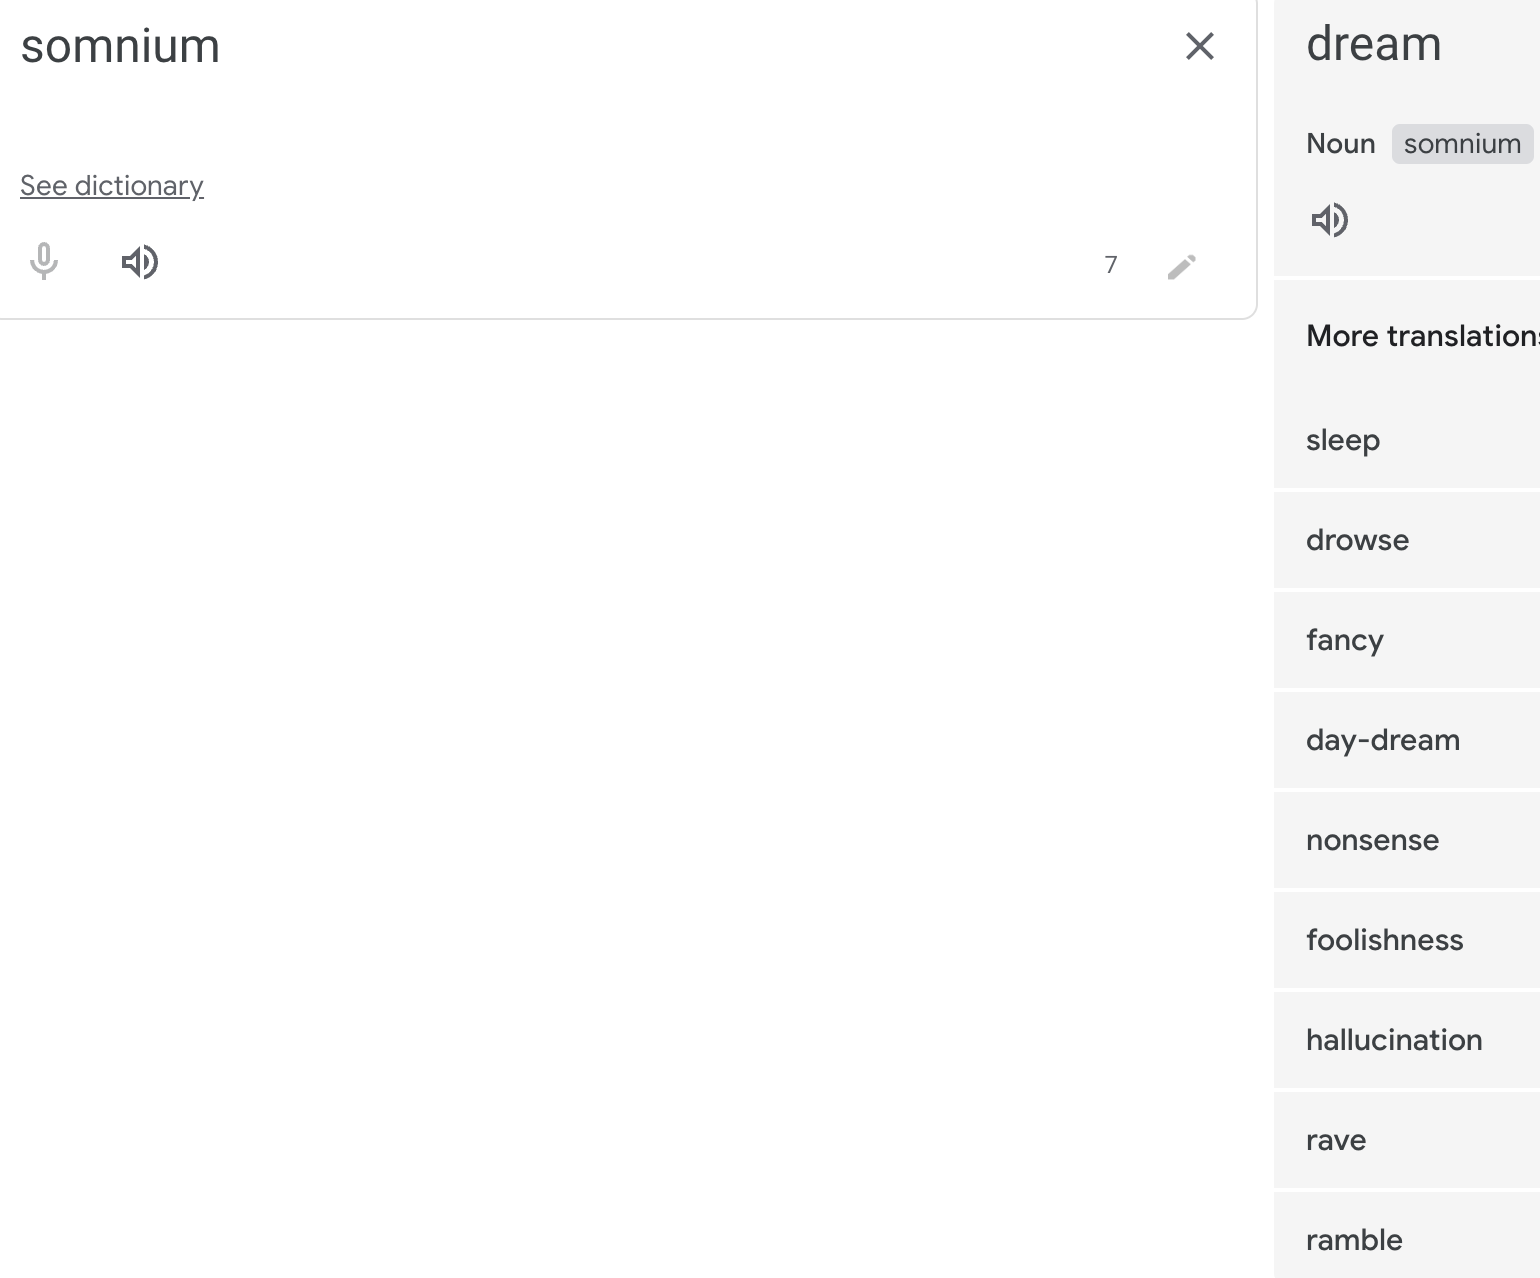Image resolution: width=1540 pixels, height=1278 pixels.
Task: Listen to the pronunciation of somnium
Action: (140, 262)
